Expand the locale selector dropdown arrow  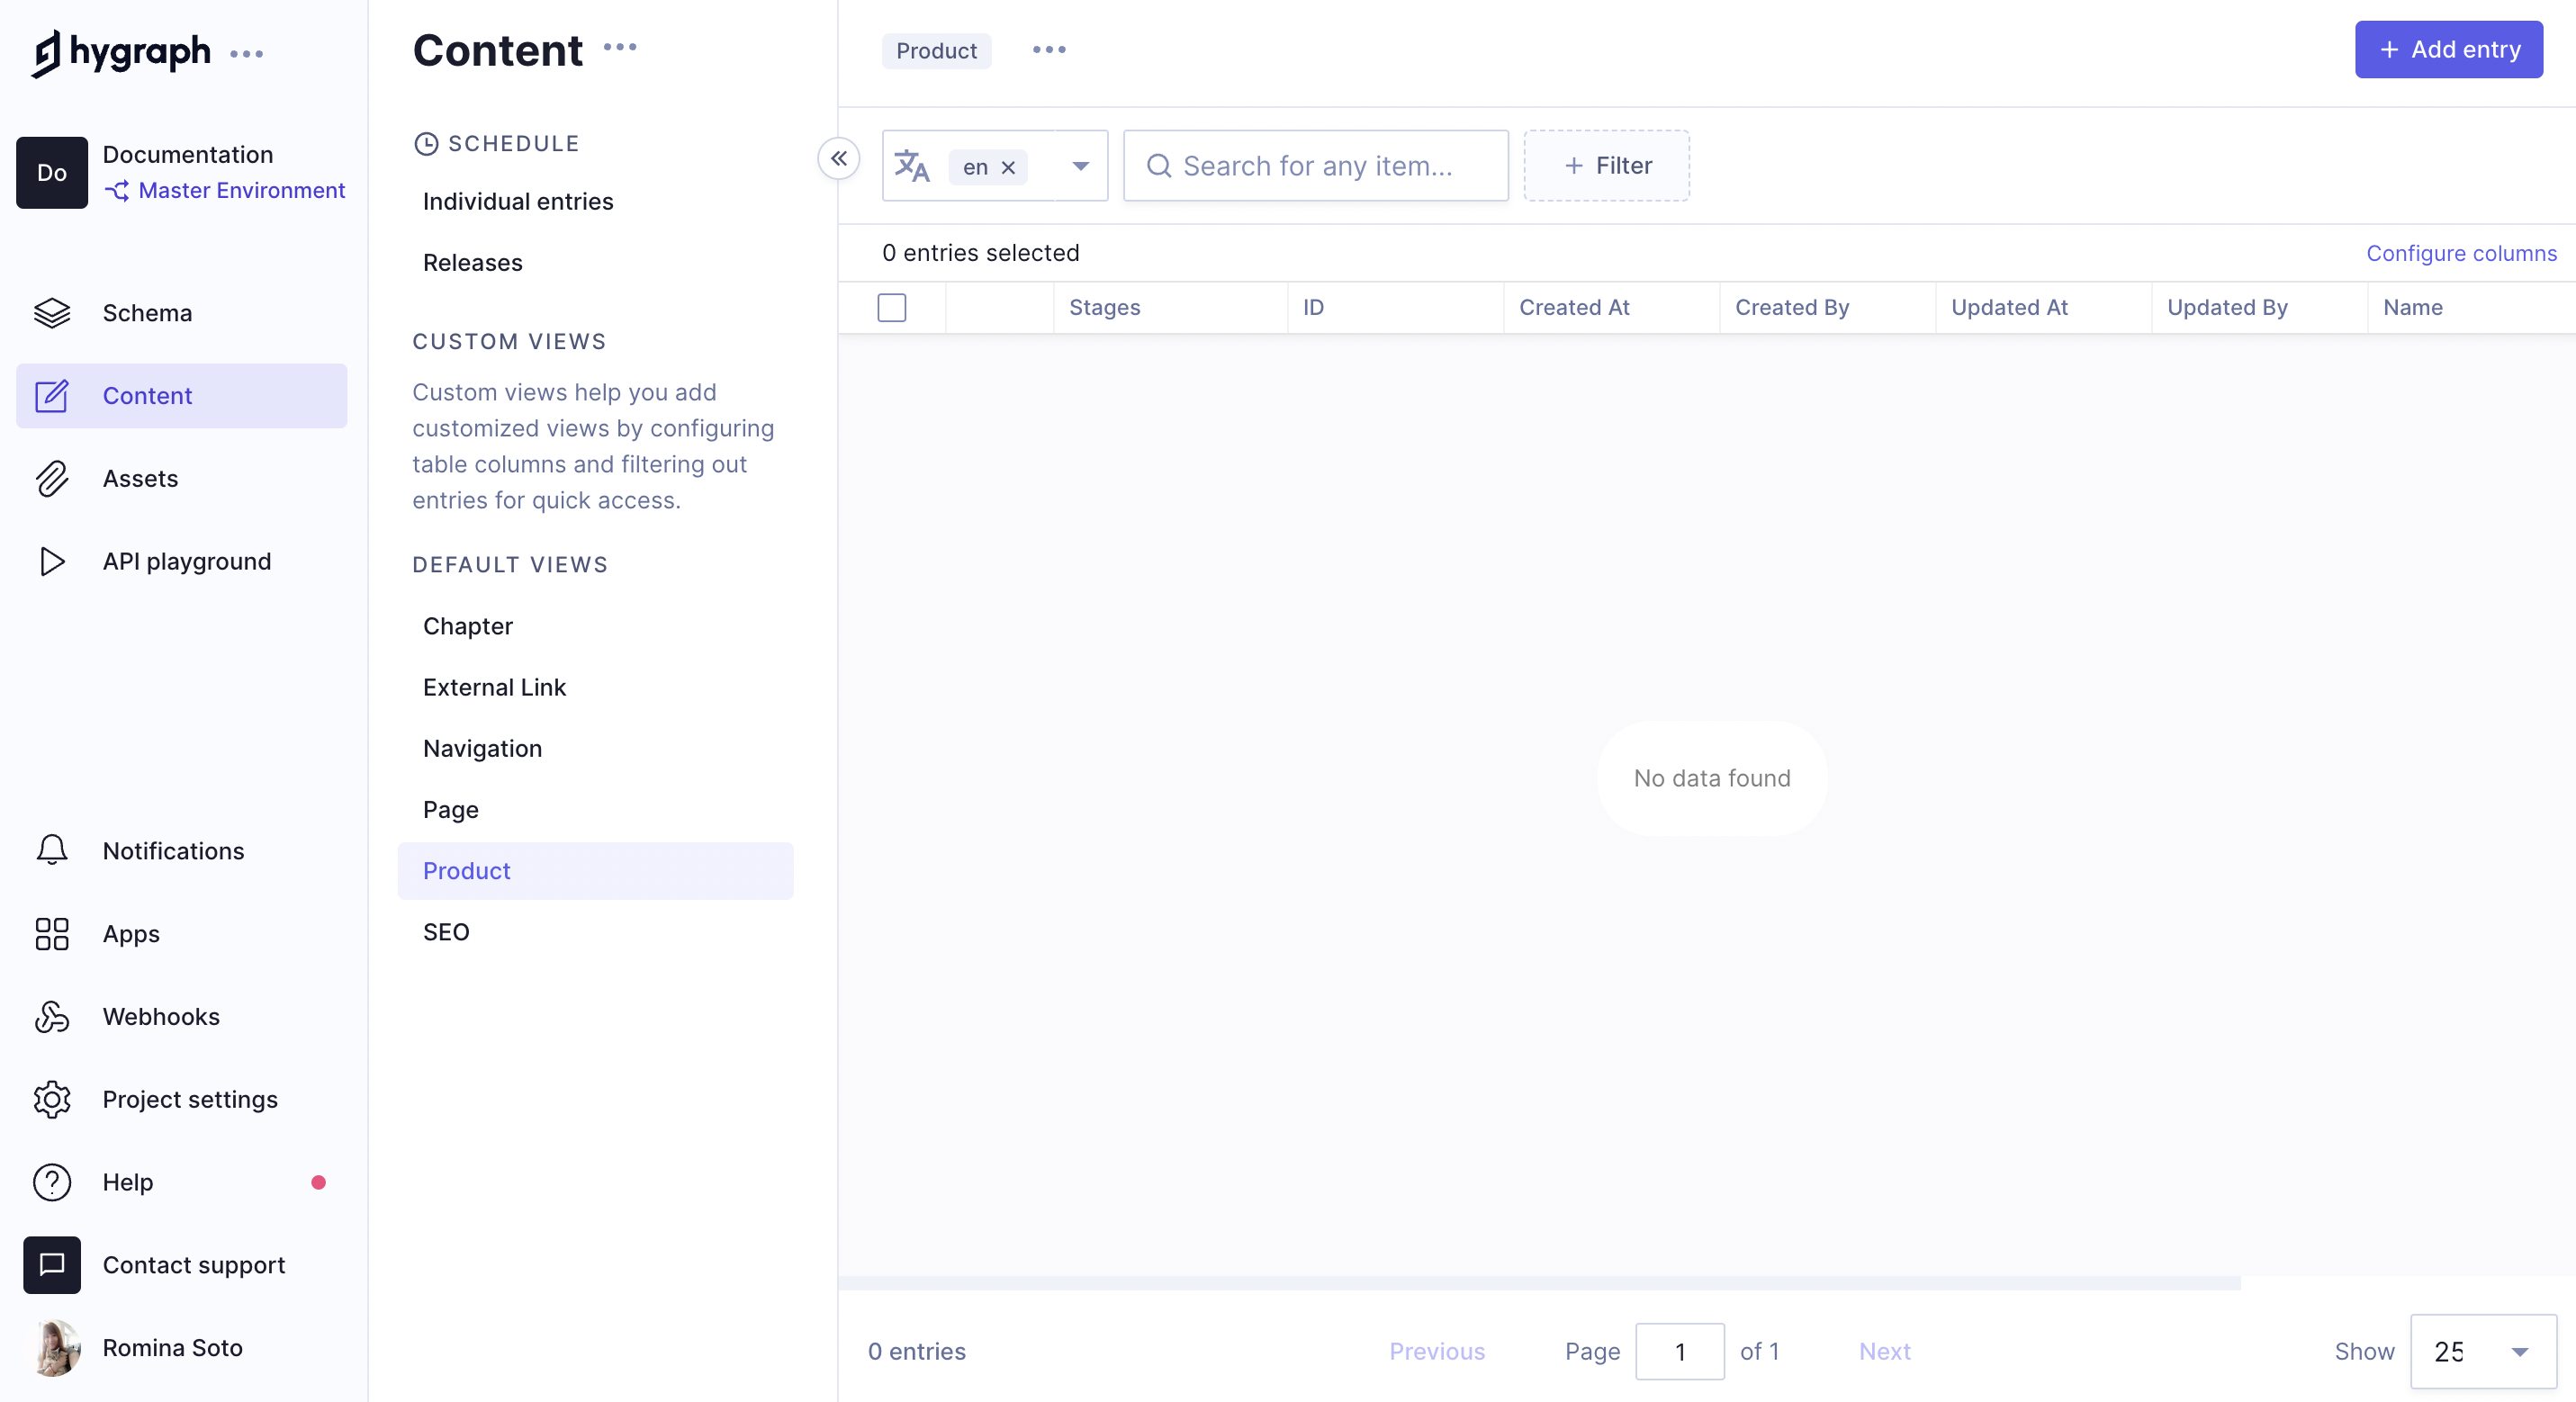1080,166
